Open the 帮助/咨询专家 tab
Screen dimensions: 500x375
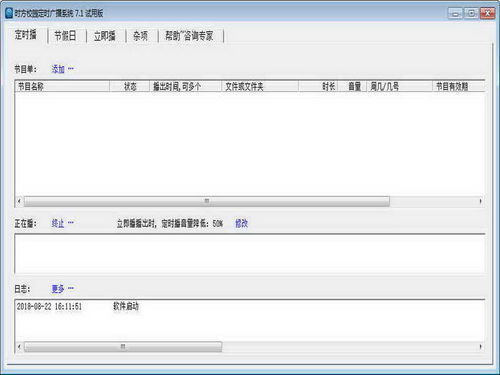pos(189,36)
